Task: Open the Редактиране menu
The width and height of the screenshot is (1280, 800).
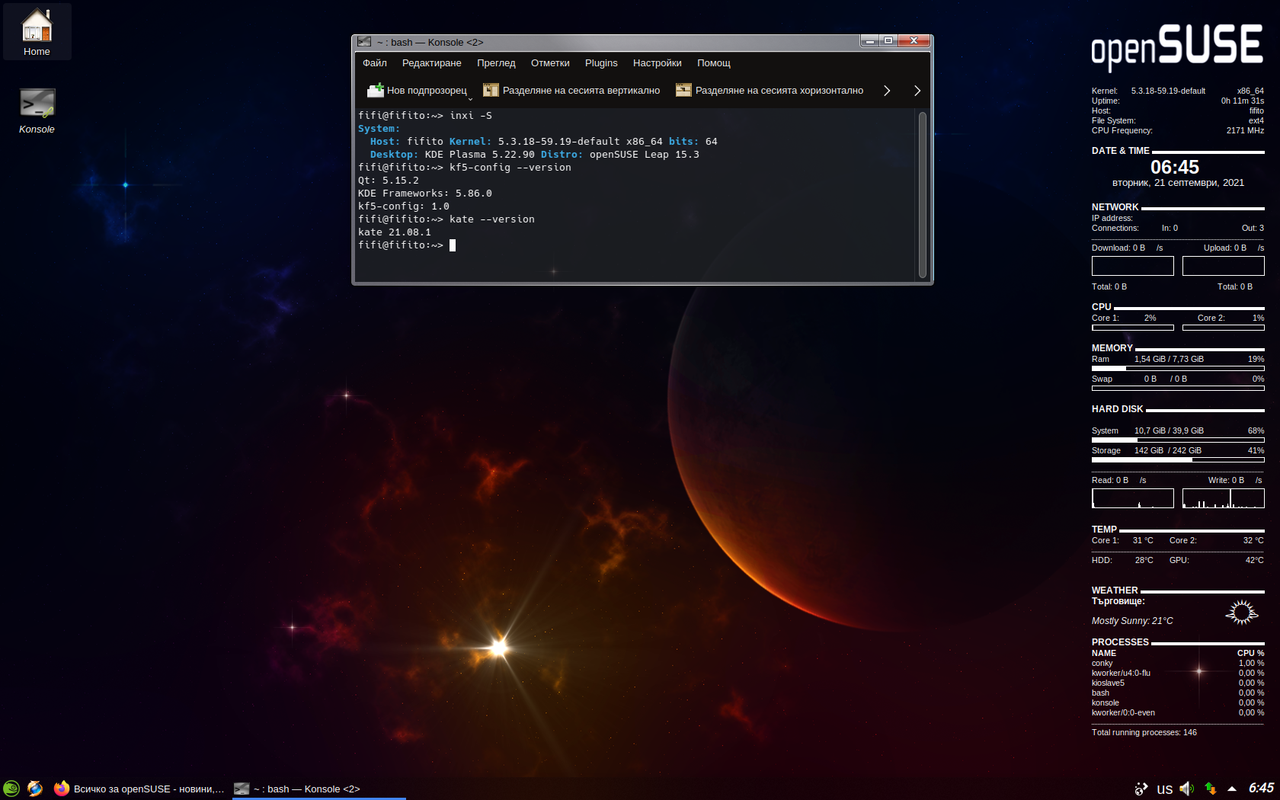Action: click(432, 63)
